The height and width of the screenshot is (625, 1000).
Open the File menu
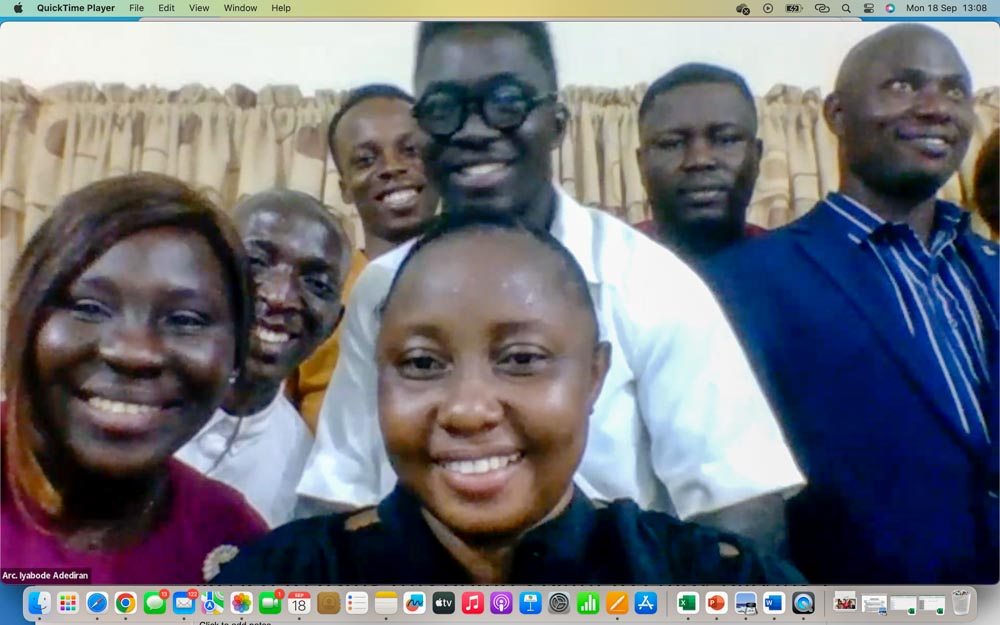point(136,8)
